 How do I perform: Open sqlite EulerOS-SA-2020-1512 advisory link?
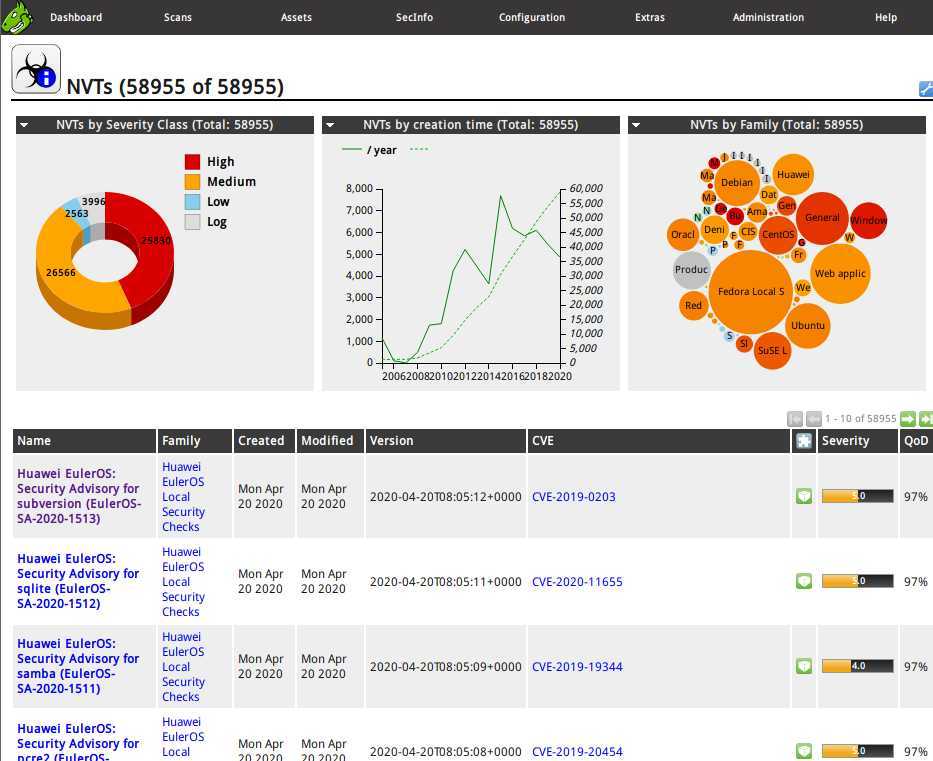pos(78,581)
